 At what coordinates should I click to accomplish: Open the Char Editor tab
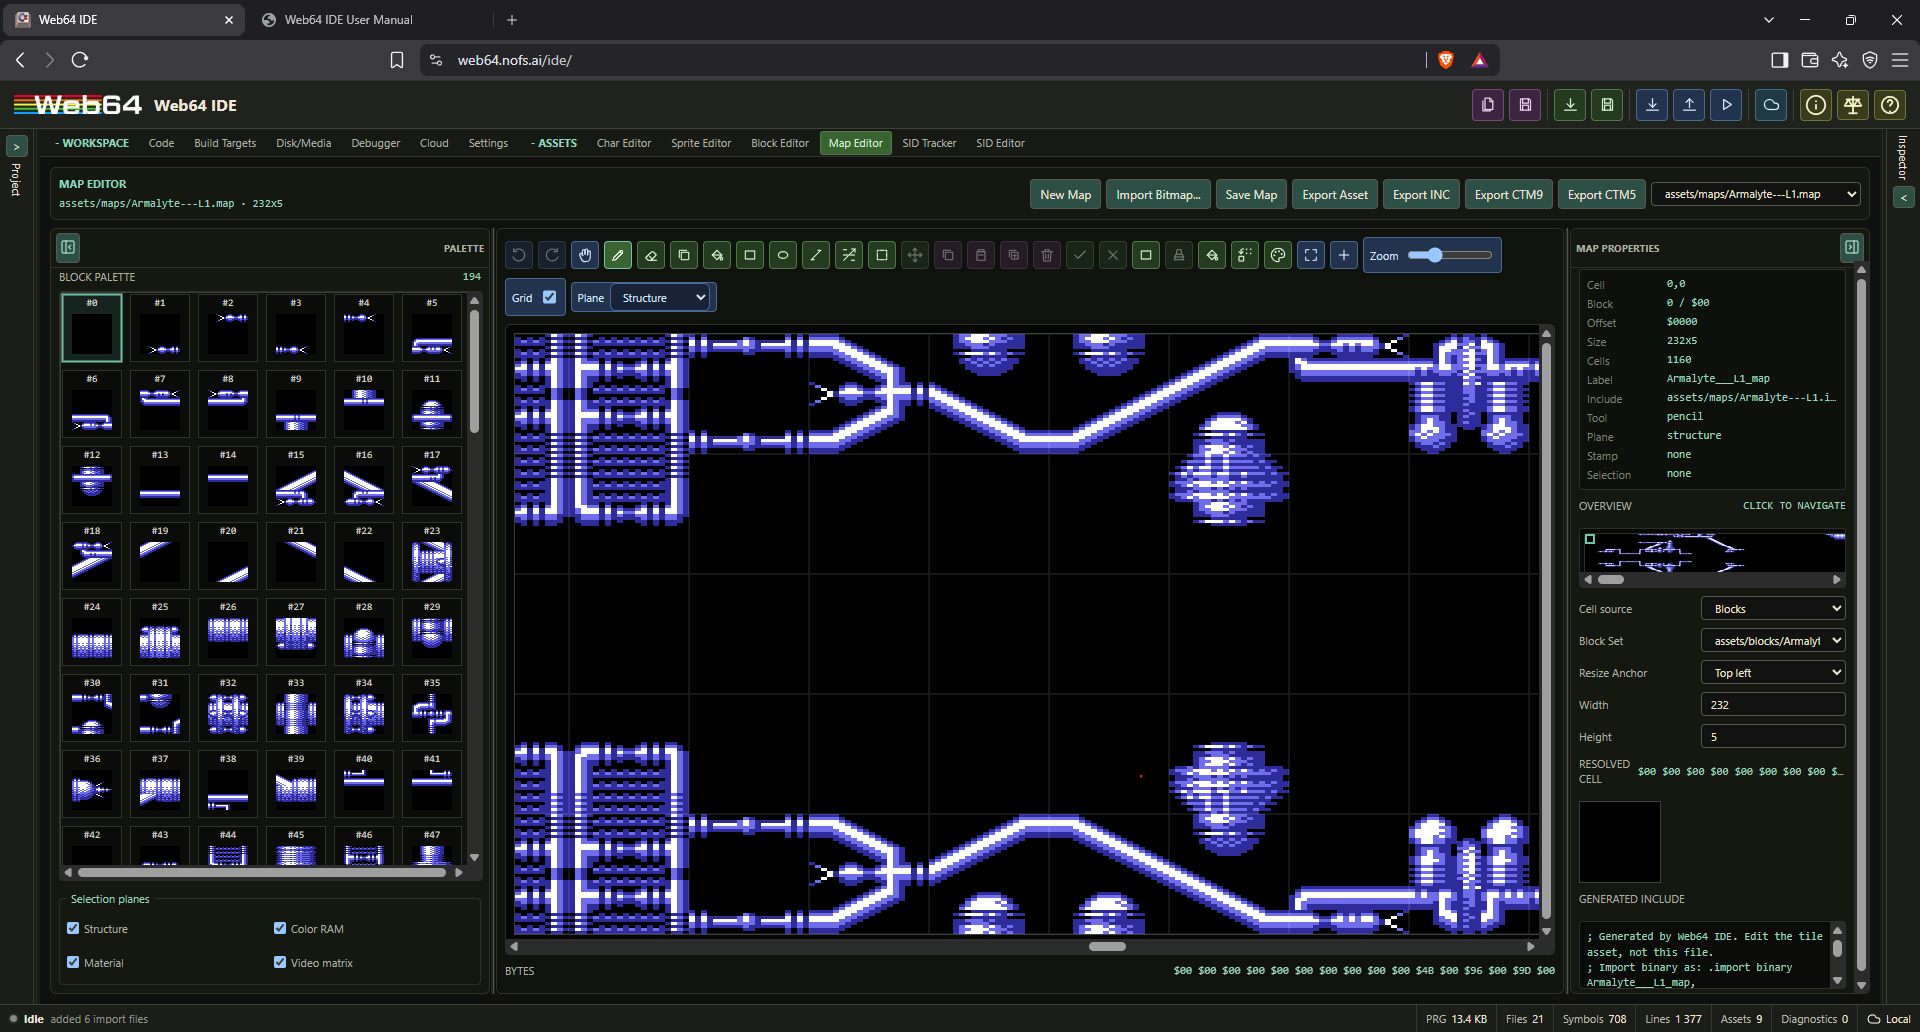(624, 143)
